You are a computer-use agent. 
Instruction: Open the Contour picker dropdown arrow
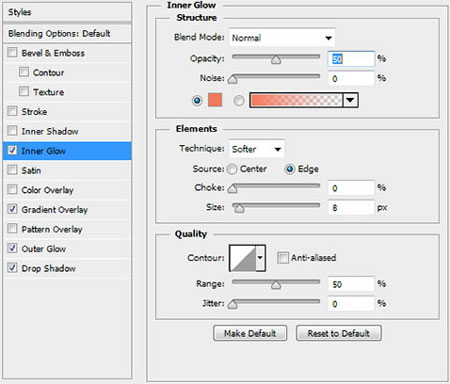coord(260,258)
